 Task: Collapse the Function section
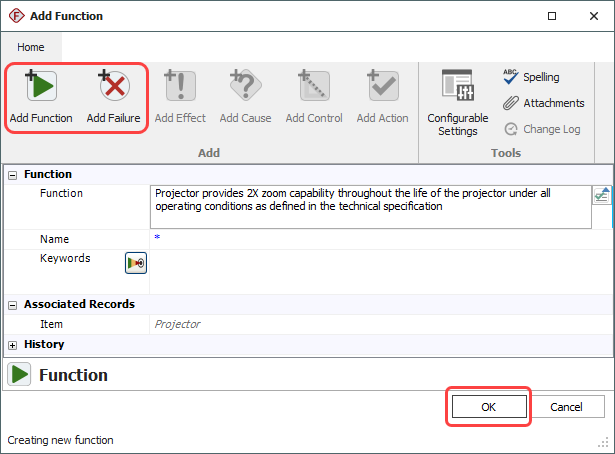(x=13, y=174)
